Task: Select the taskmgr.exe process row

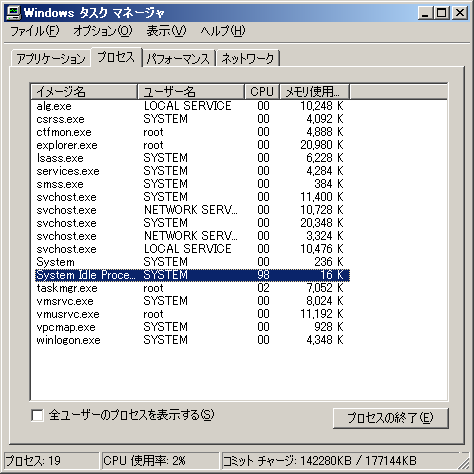Action: tap(192, 288)
